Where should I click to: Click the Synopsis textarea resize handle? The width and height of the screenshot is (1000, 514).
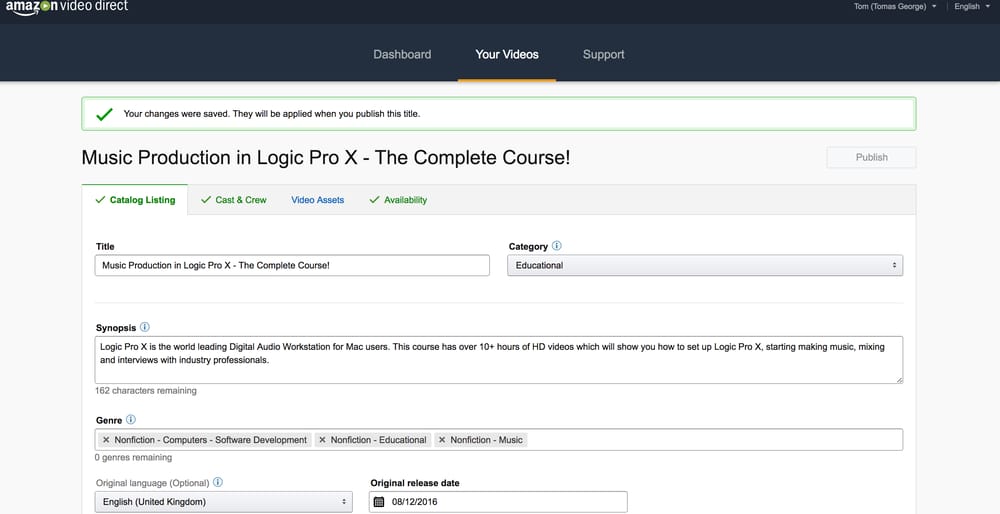tap(899, 380)
